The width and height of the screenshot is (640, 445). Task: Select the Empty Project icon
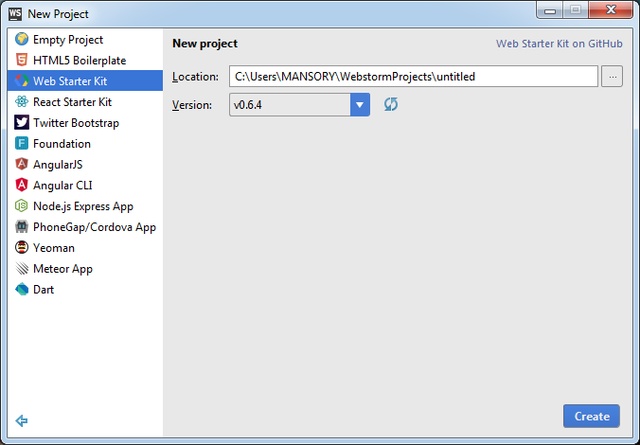22,40
